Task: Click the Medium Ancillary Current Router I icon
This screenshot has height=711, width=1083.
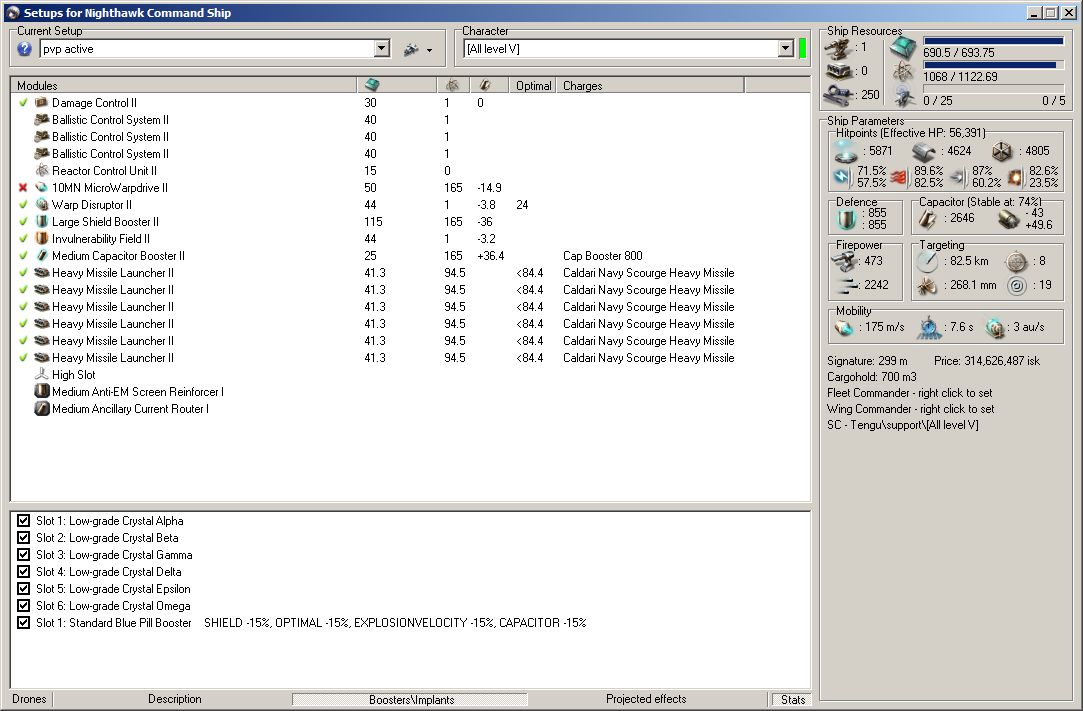Action: pos(41,408)
